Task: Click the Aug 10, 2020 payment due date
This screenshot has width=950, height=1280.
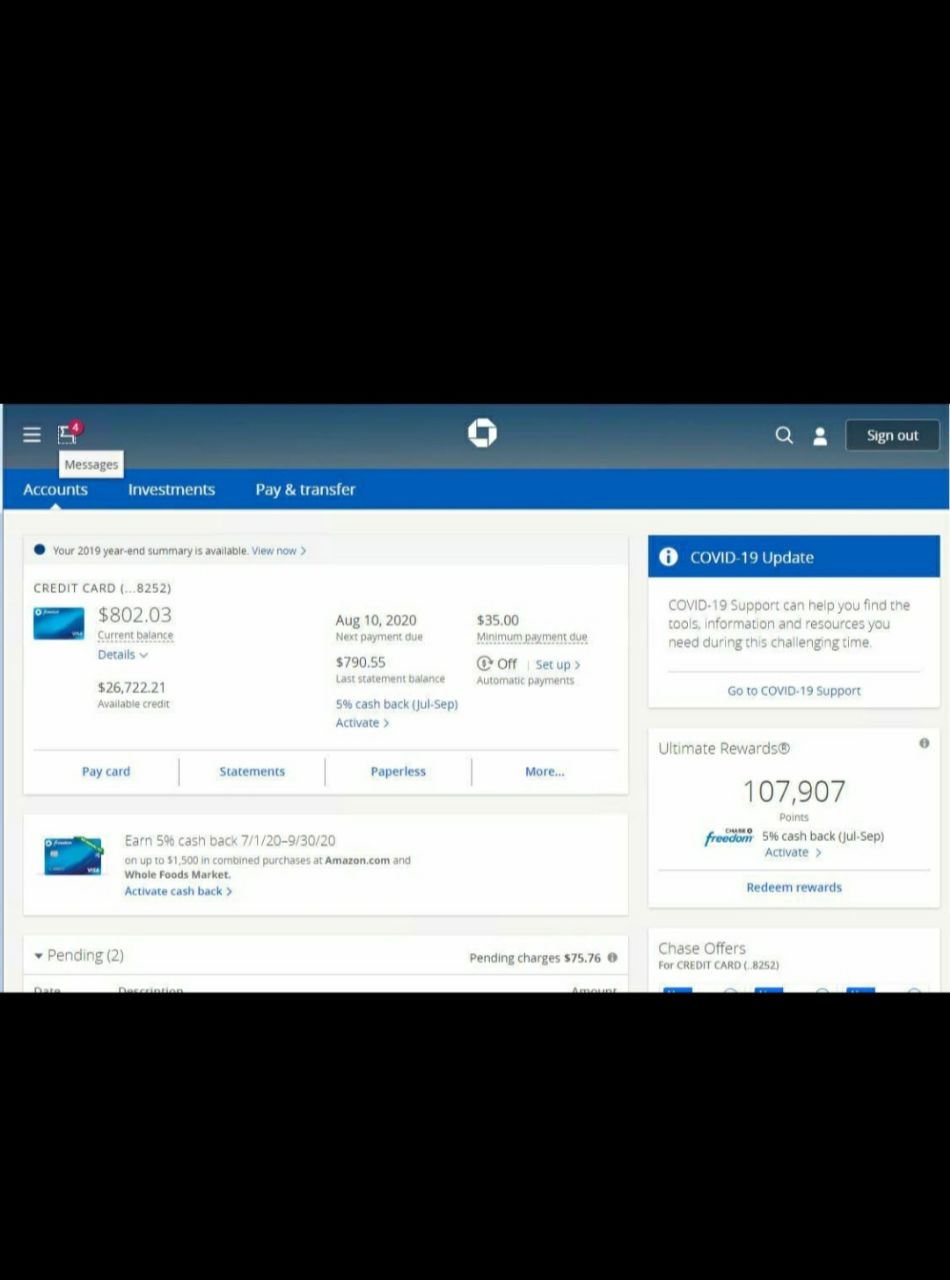Action: point(376,620)
